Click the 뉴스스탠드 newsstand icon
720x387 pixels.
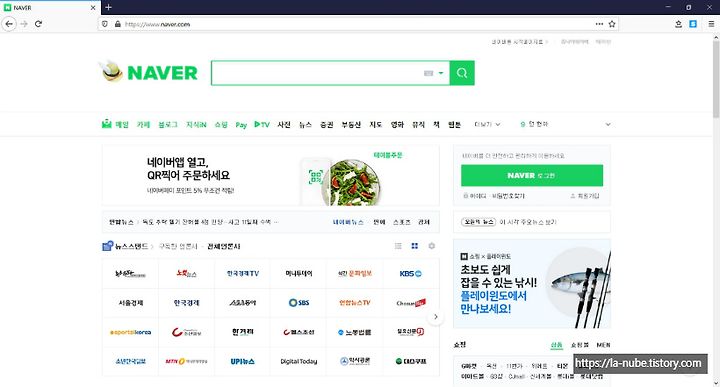pos(107,246)
